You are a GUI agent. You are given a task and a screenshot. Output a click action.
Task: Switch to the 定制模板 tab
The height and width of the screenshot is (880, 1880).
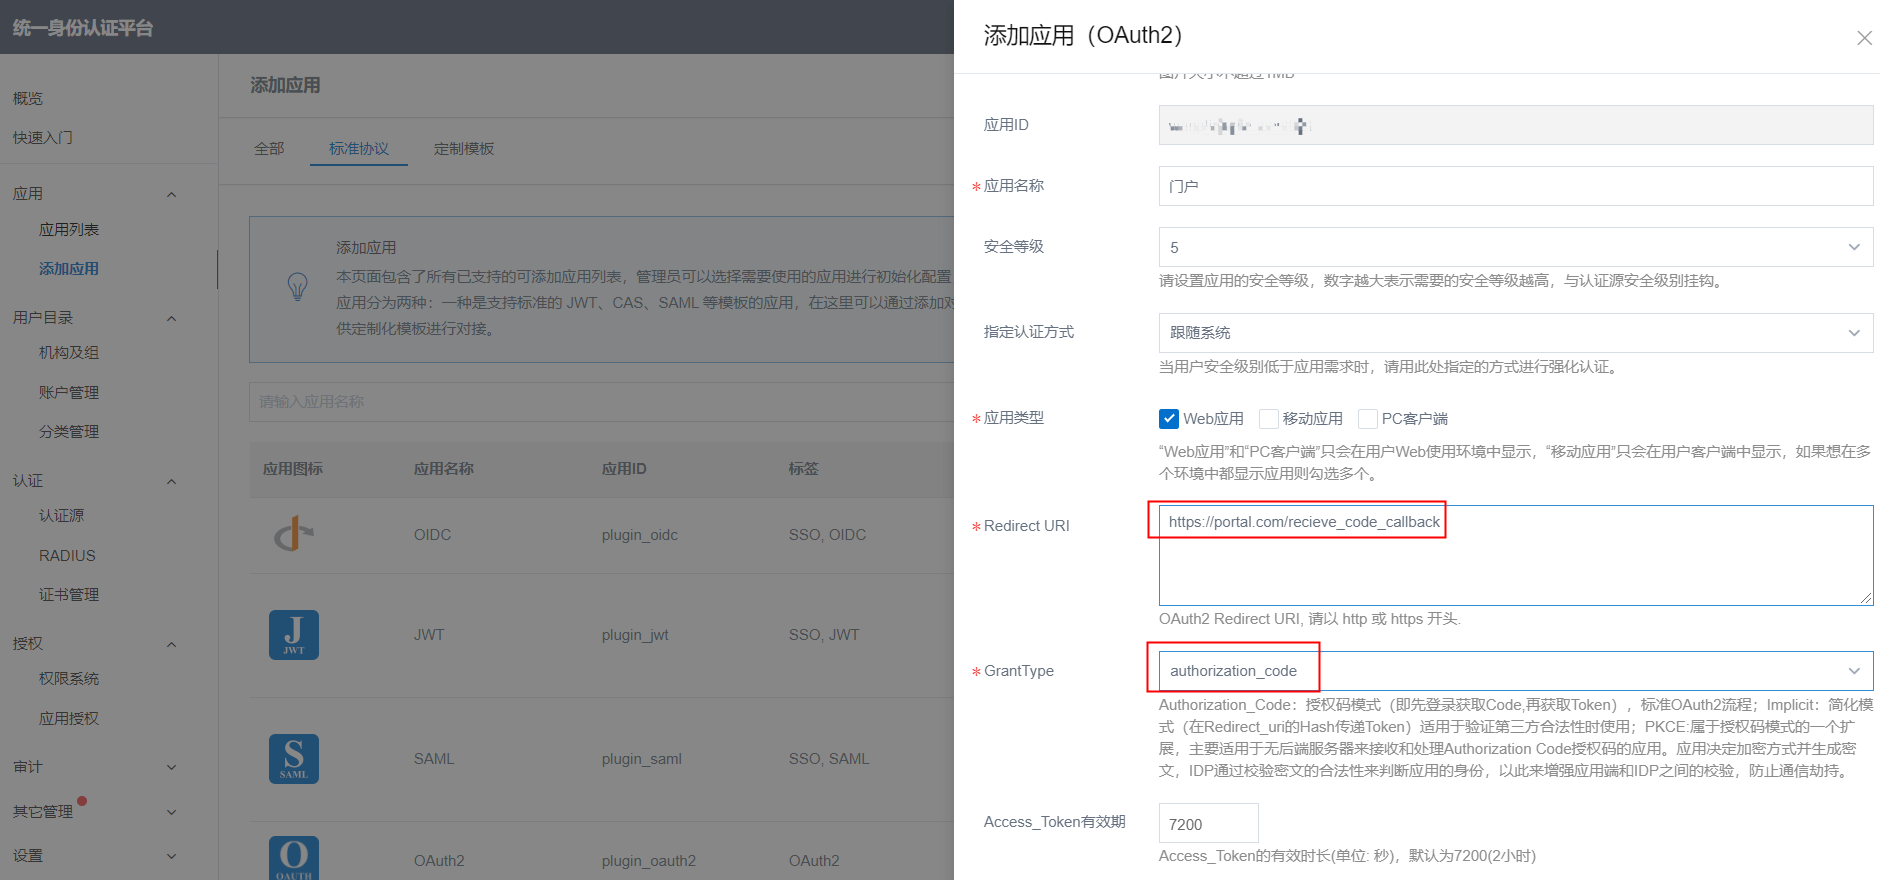coord(464,149)
